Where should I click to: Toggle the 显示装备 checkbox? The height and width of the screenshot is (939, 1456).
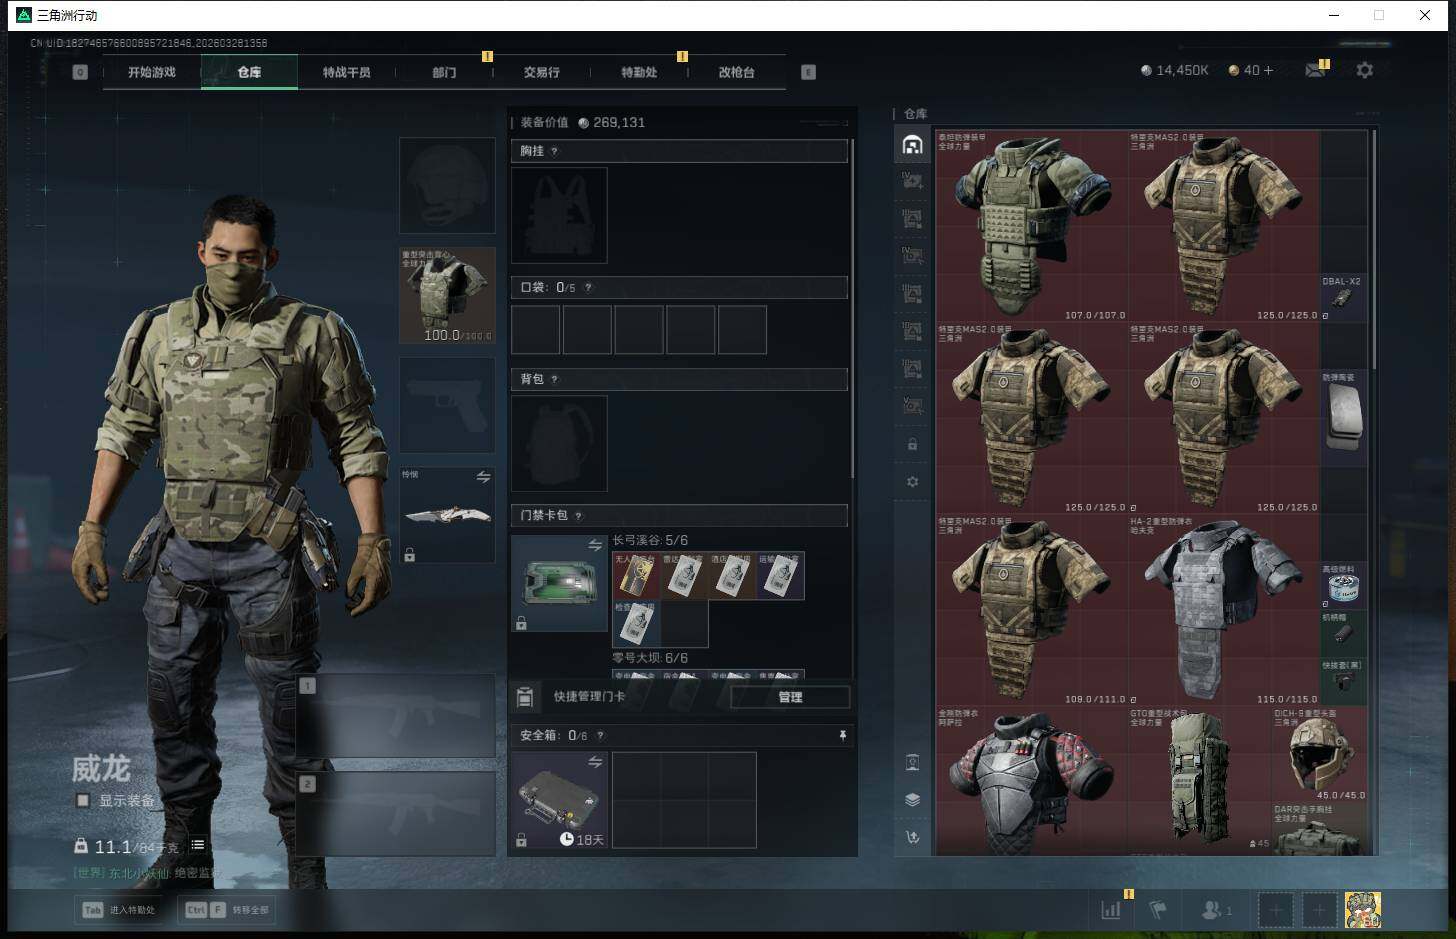[x=83, y=800]
